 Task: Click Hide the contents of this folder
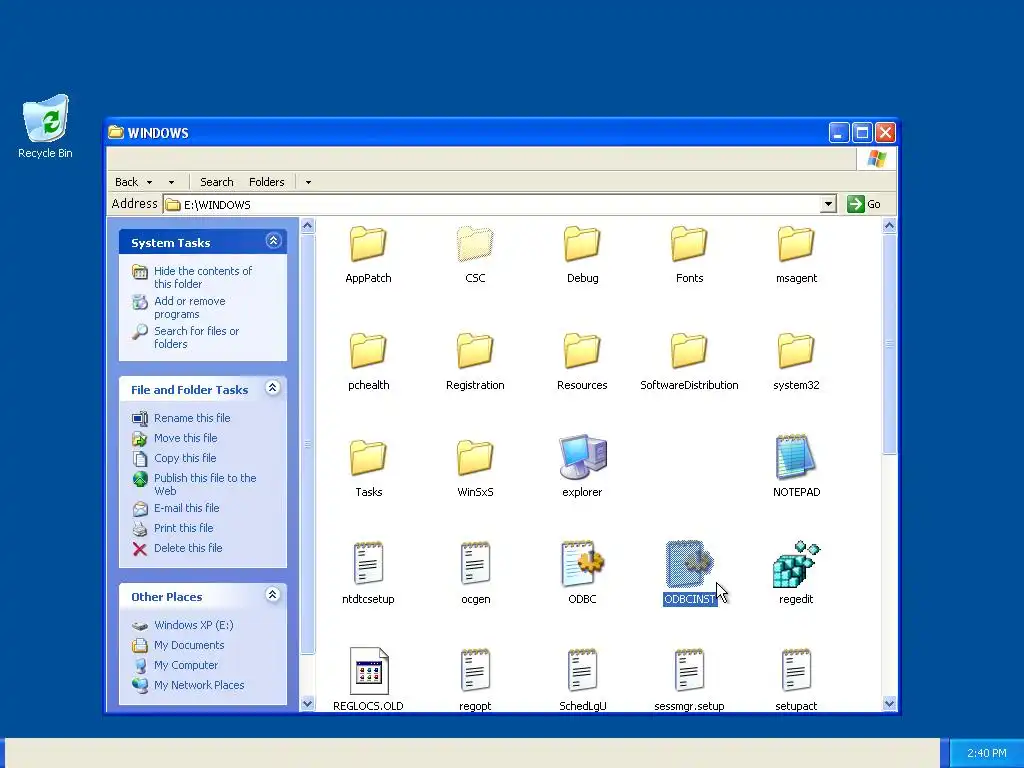202,277
